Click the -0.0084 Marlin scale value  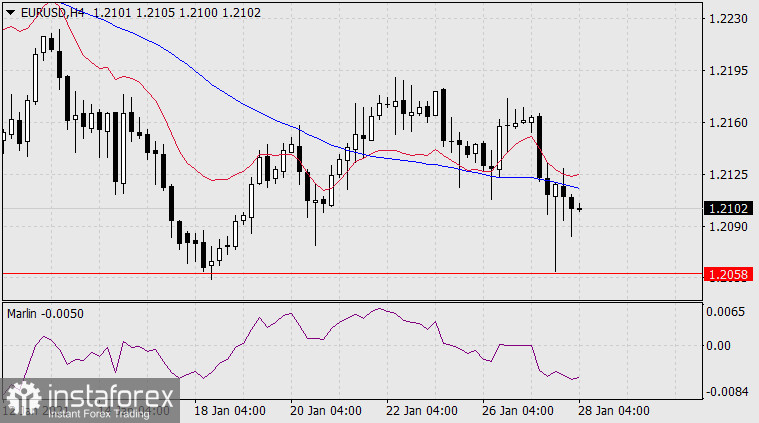727,391
